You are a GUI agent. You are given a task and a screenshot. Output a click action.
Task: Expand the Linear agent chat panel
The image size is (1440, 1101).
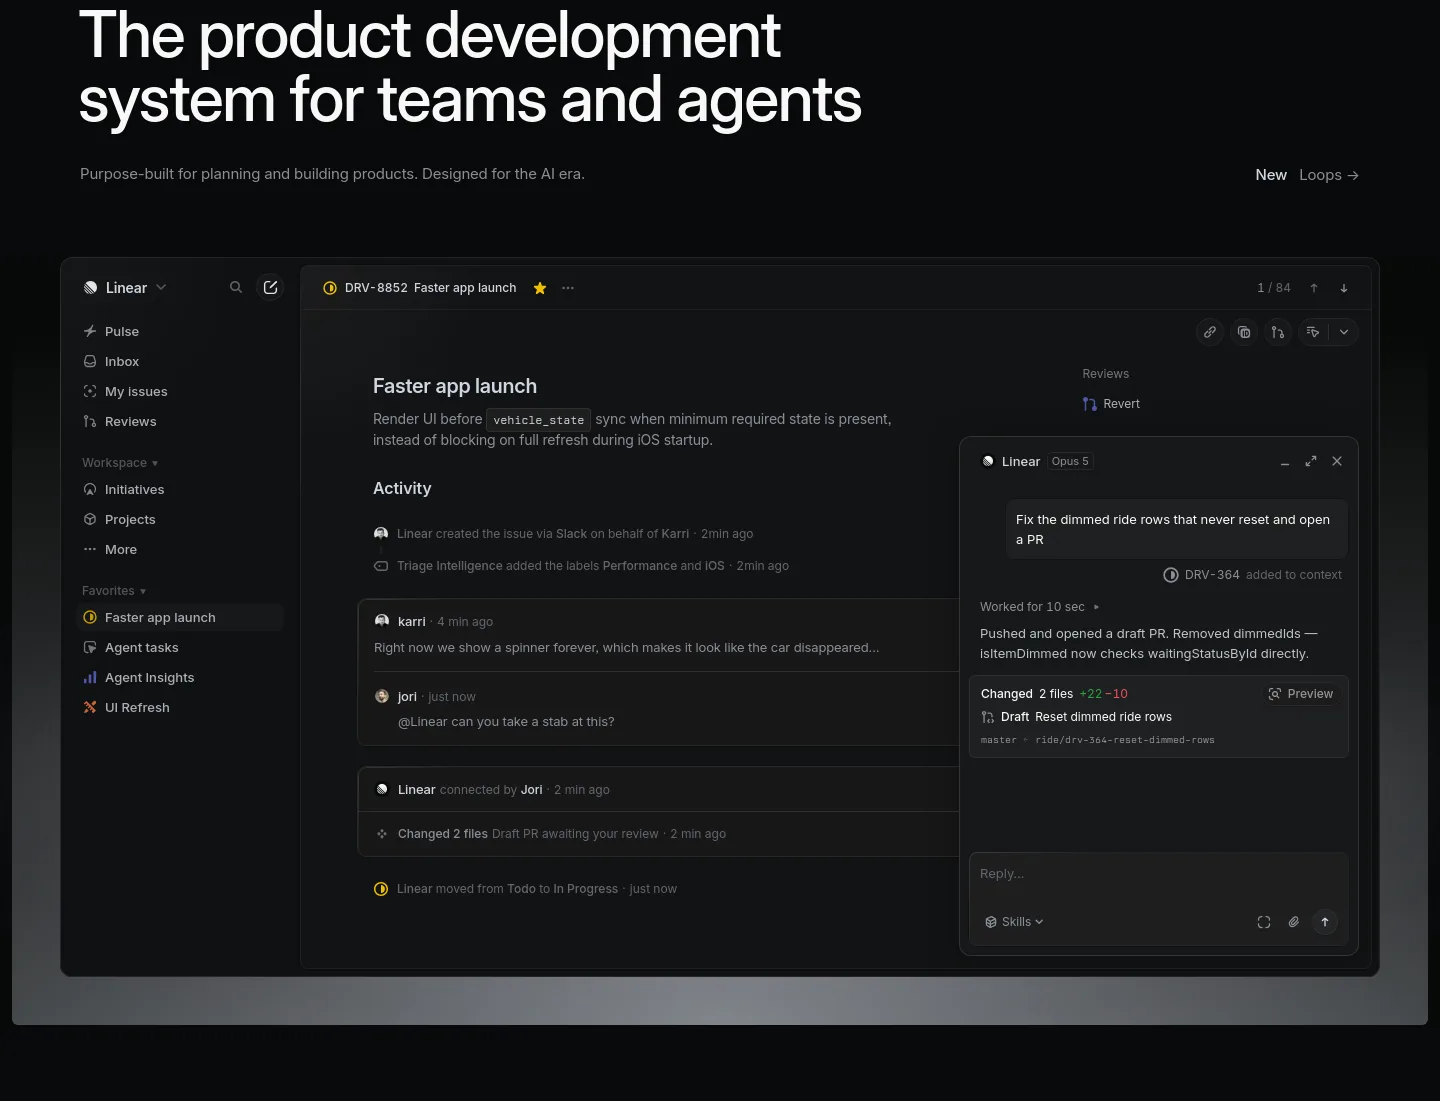[1311, 461]
